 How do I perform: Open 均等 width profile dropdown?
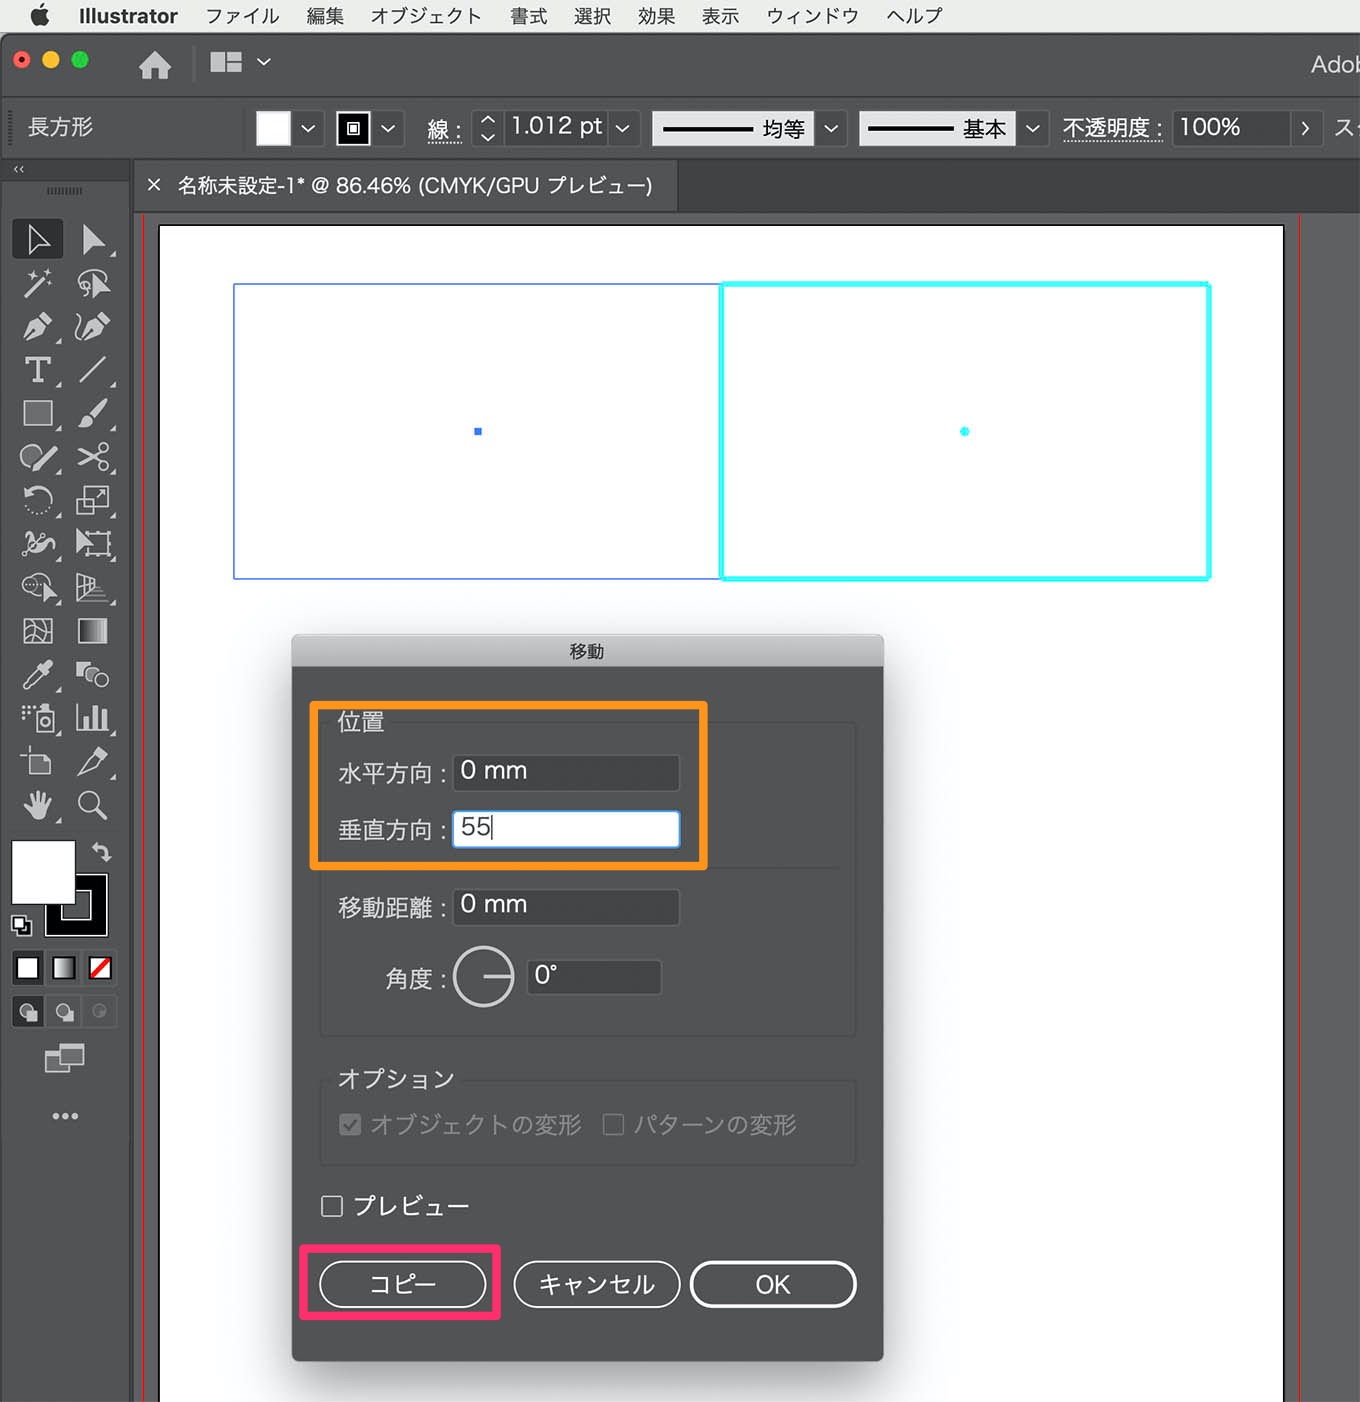(831, 128)
